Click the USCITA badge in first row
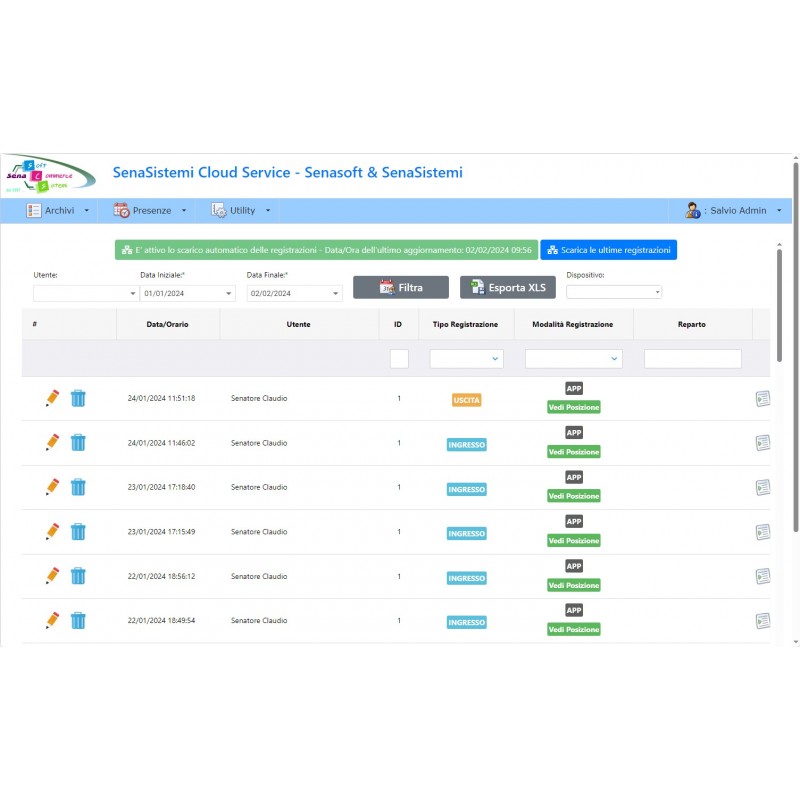The image size is (800, 800). (466, 400)
